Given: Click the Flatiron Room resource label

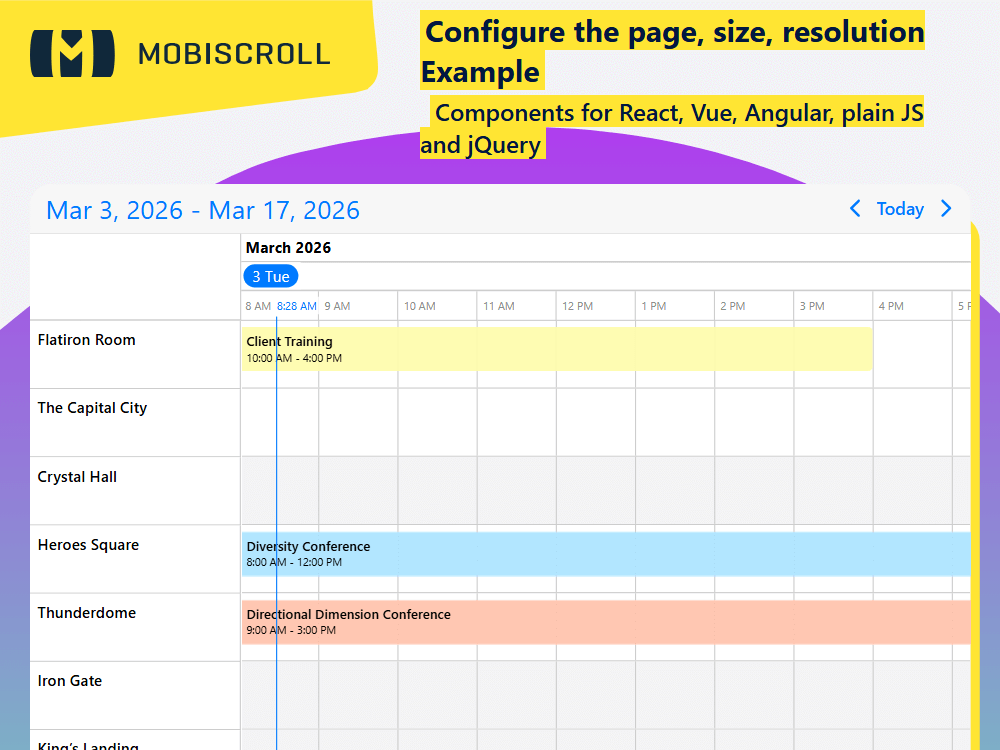Looking at the screenshot, I should pyautogui.click(x=86, y=340).
